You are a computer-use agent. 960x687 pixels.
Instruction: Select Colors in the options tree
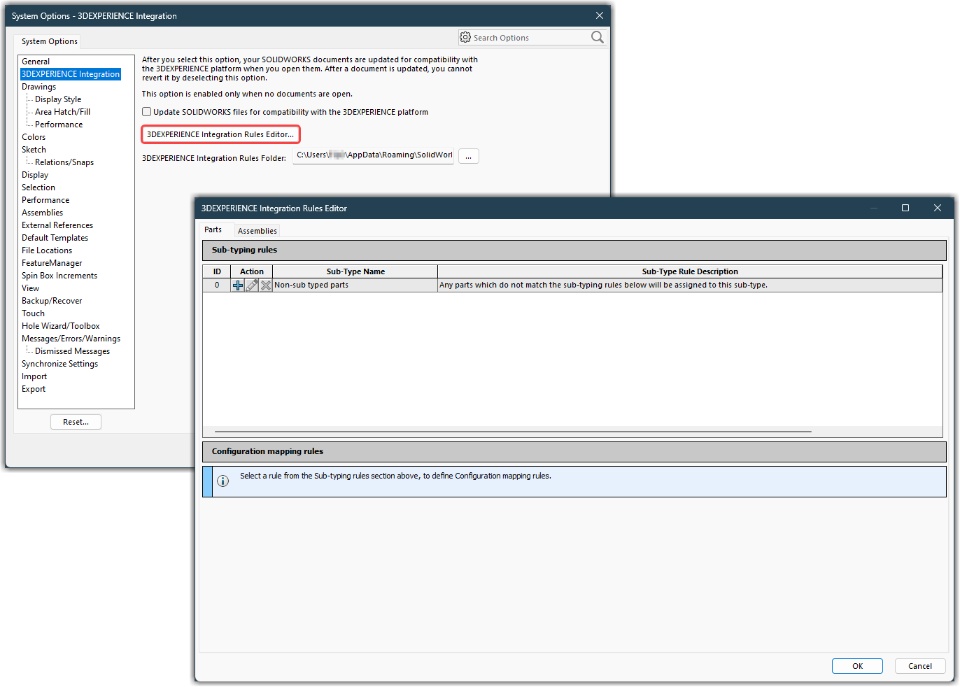point(33,137)
